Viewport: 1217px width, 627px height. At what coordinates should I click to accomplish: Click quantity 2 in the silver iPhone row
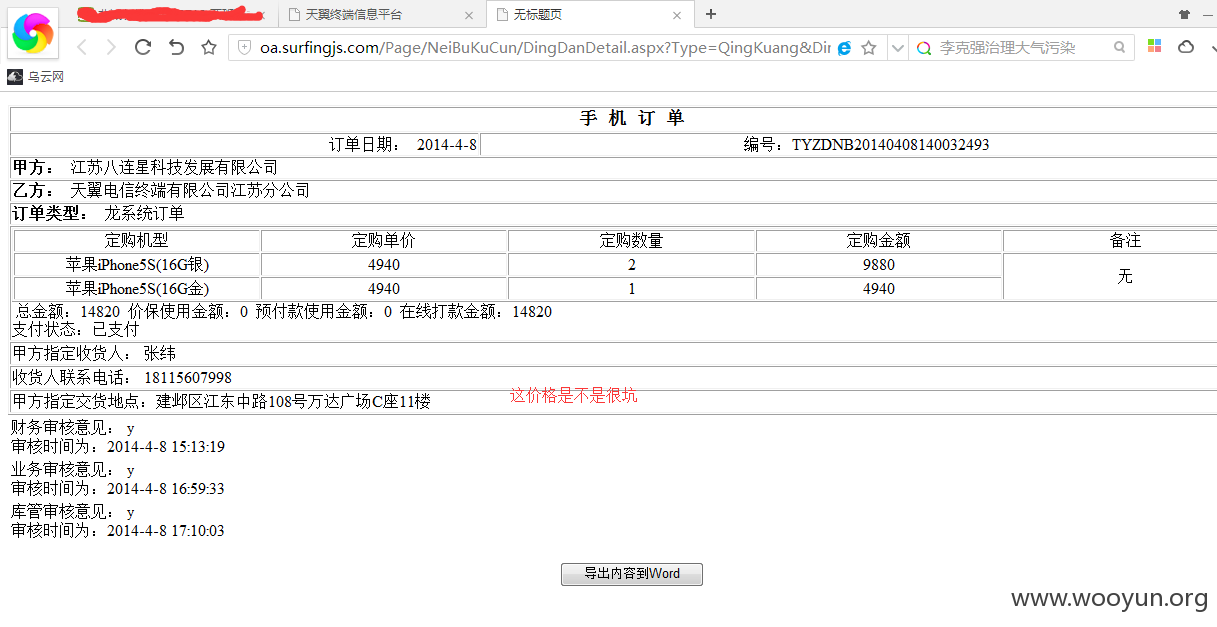632,265
